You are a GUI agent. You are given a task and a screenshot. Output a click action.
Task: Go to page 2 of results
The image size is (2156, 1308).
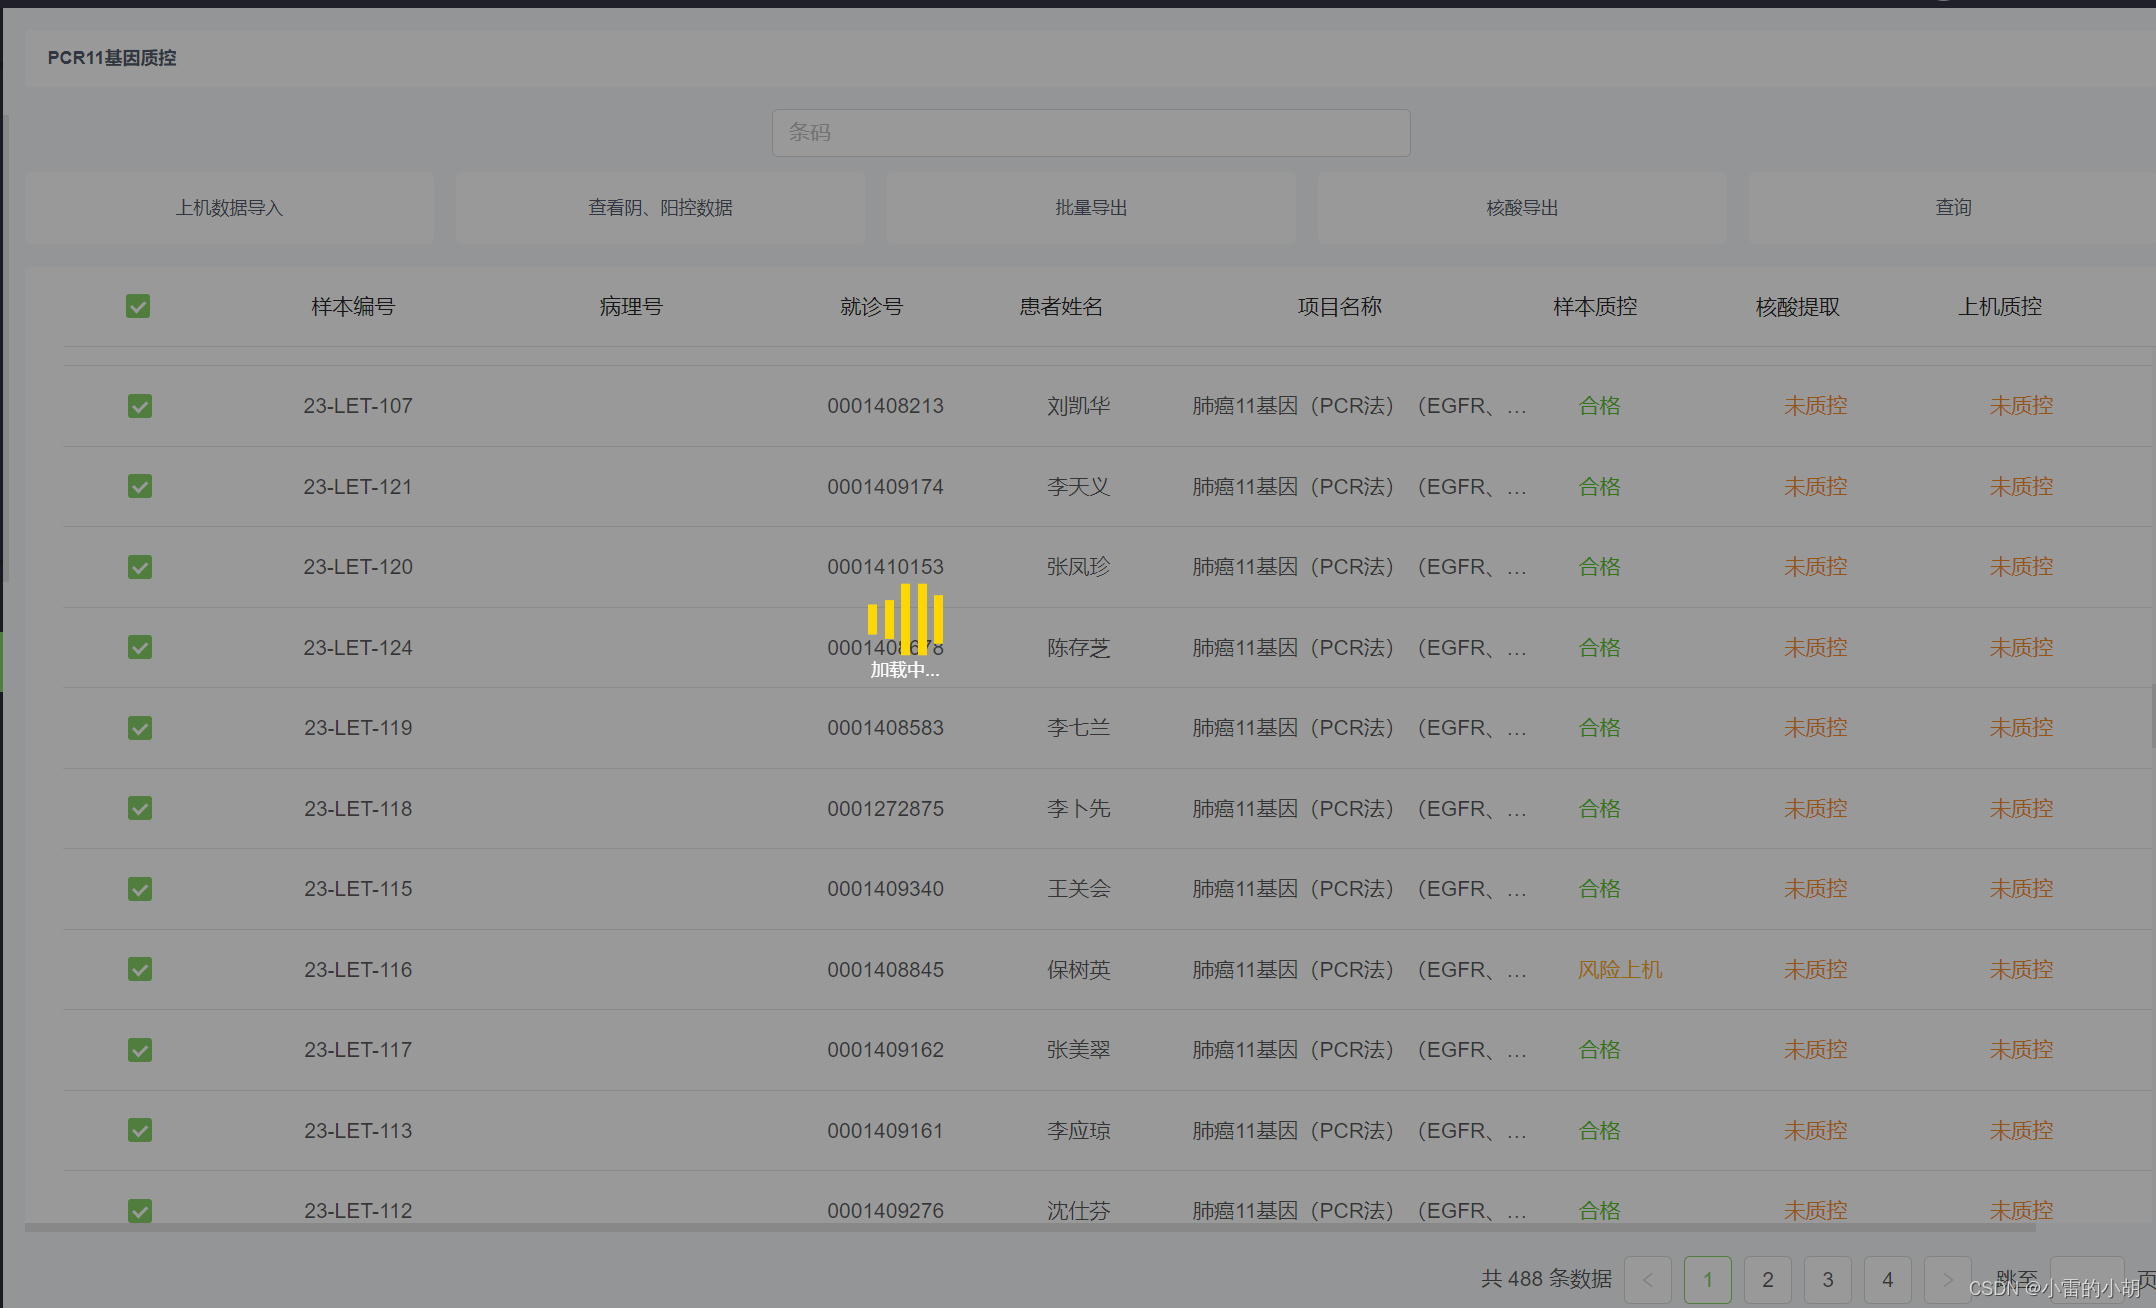(1767, 1279)
